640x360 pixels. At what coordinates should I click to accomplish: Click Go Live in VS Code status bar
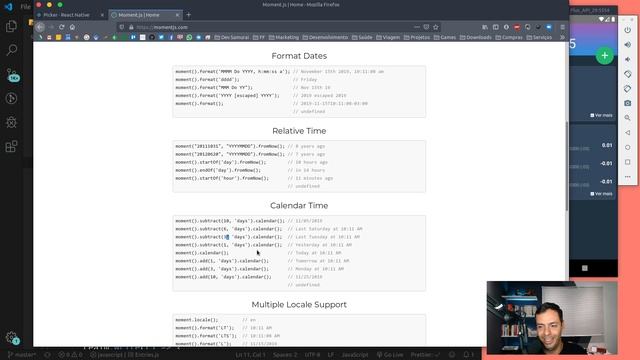390,355
